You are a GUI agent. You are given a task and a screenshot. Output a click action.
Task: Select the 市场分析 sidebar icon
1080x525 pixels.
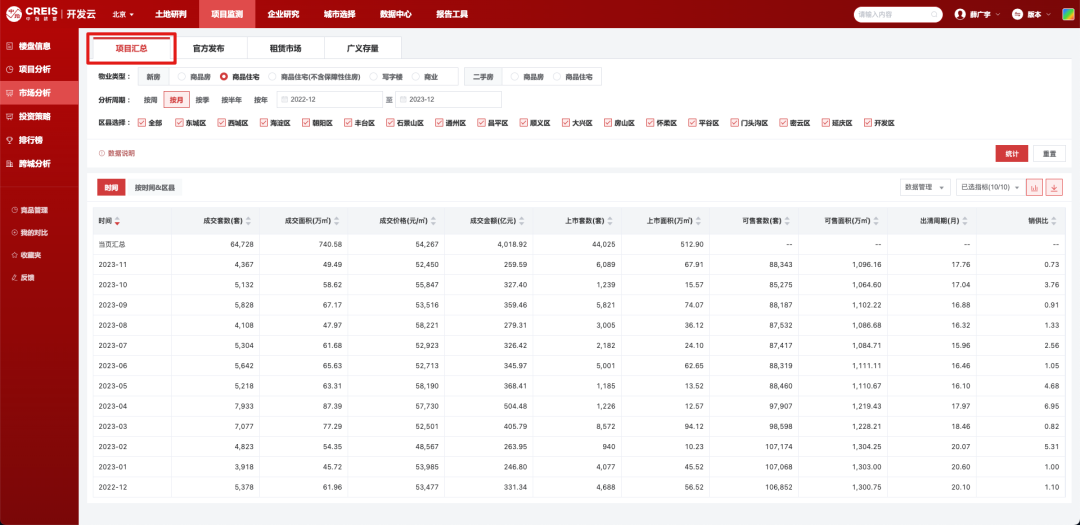[x=10, y=93]
